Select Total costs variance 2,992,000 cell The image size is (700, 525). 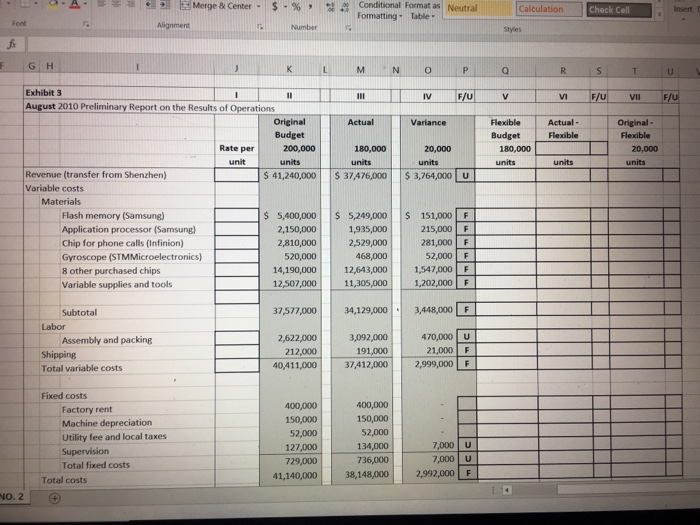(430, 474)
